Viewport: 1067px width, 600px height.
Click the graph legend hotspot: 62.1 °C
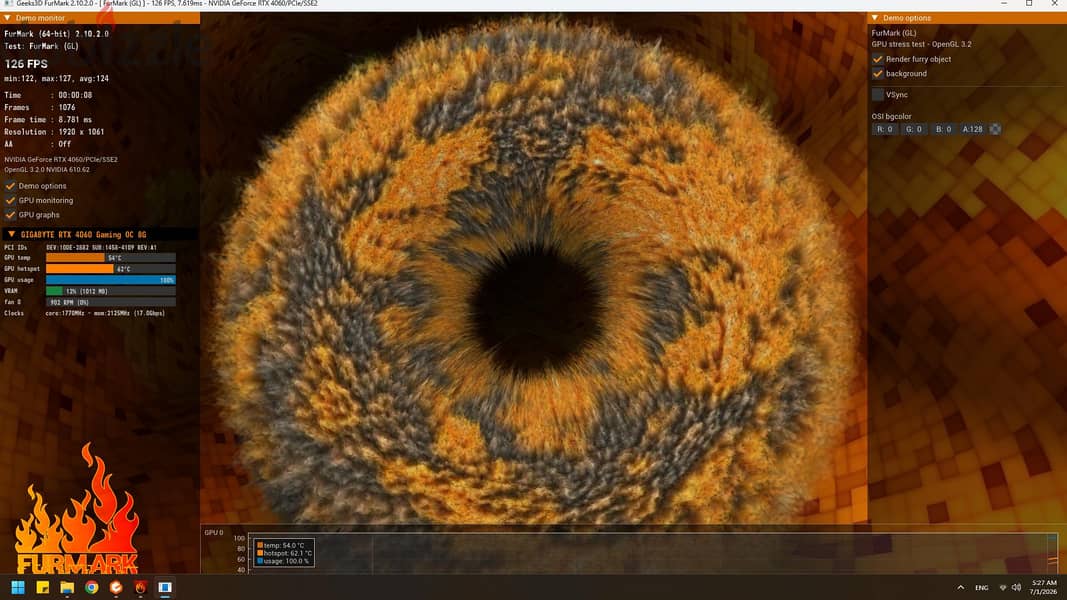pyautogui.click(x=284, y=553)
